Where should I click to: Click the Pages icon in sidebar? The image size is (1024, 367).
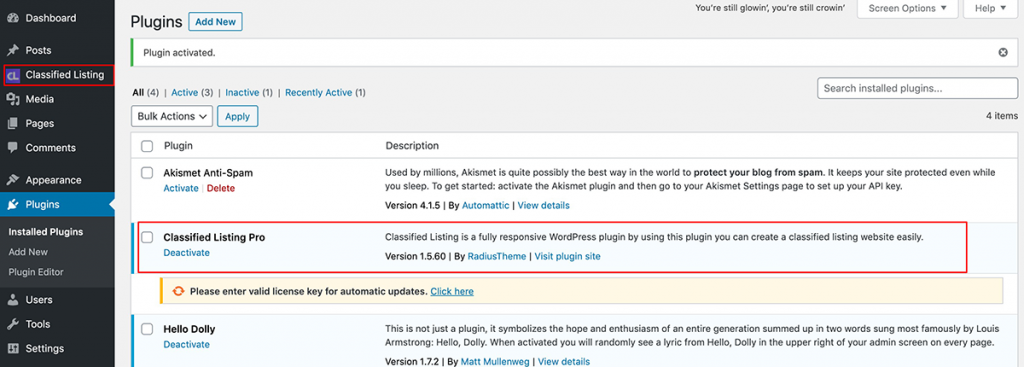click(12, 123)
